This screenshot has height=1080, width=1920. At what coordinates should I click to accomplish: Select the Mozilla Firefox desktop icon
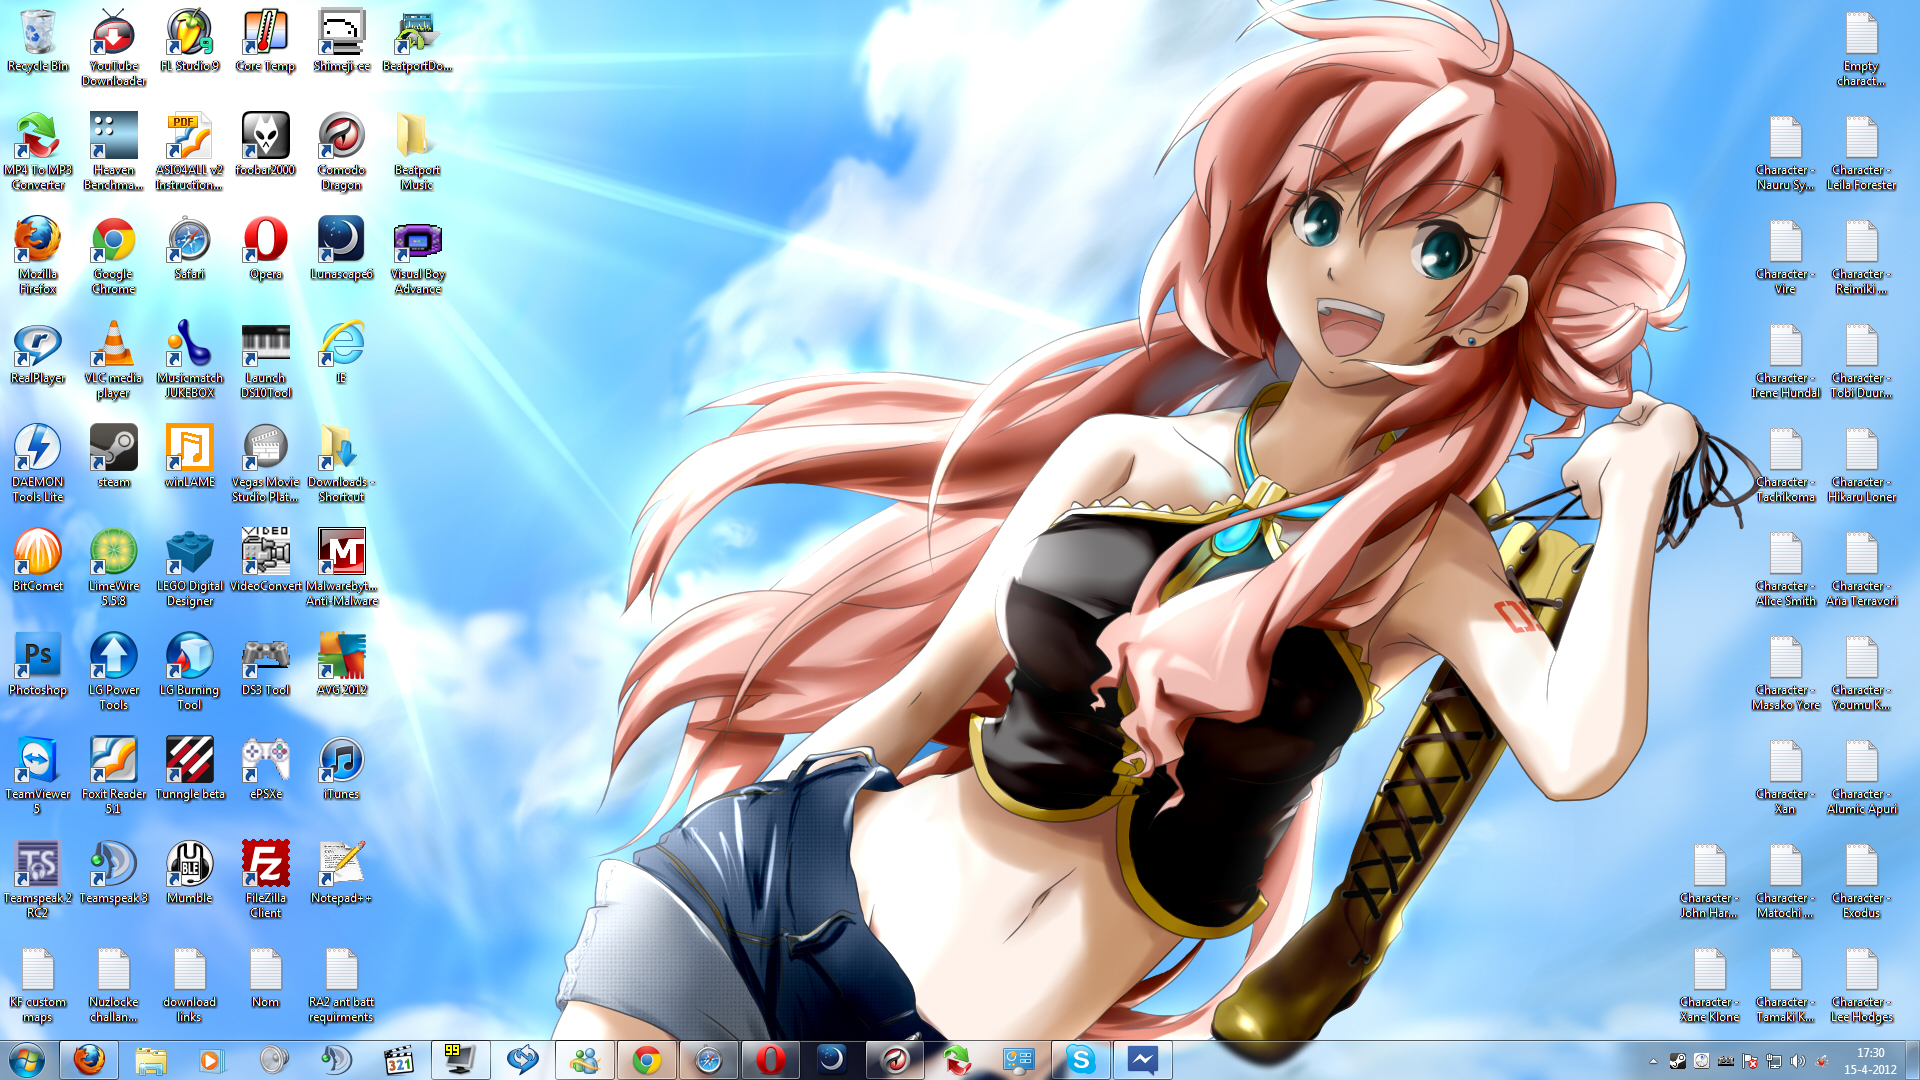tap(38, 256)
